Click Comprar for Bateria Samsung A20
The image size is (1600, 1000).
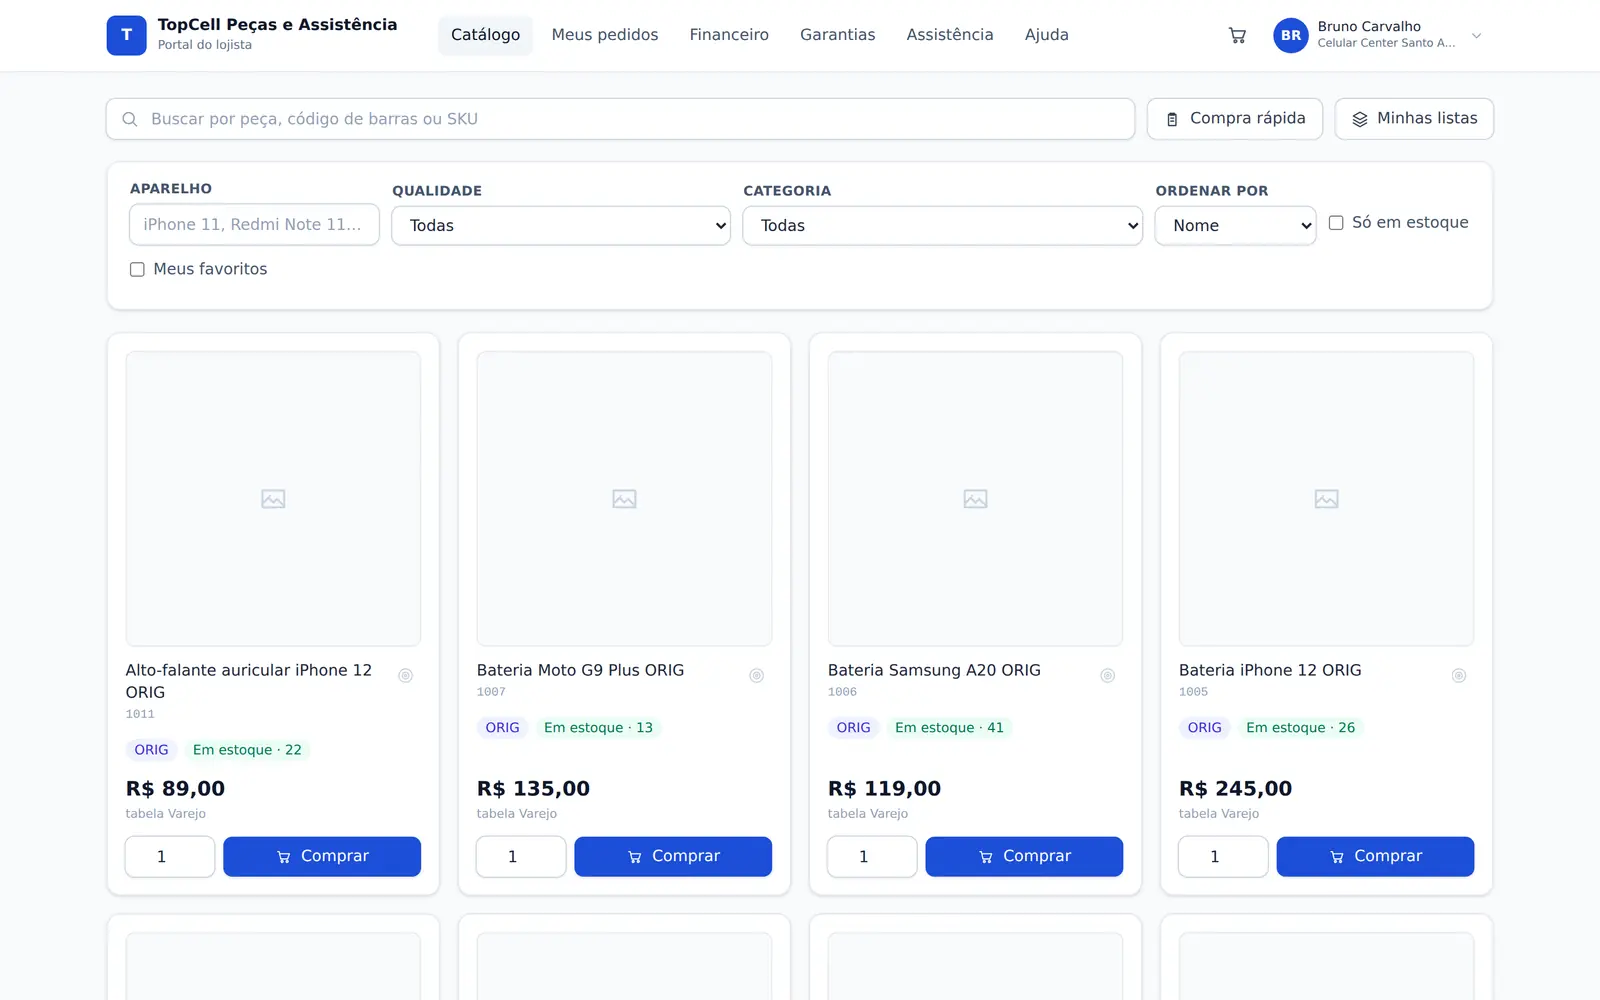pos(1024,857)
